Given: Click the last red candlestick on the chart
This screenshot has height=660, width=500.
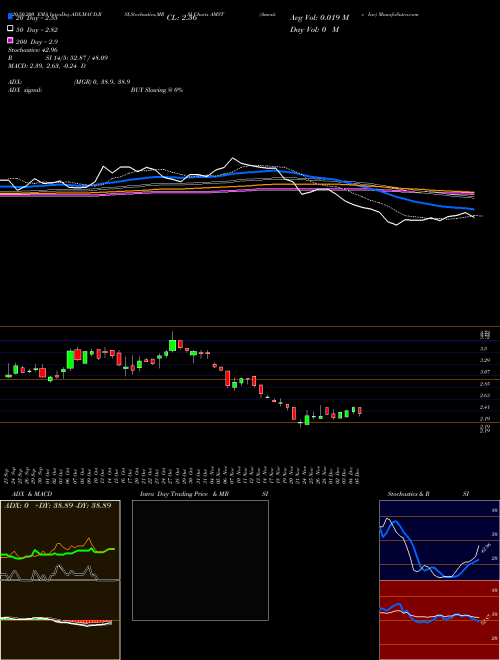Looking at the screenshot, I should tap(360, 411).
